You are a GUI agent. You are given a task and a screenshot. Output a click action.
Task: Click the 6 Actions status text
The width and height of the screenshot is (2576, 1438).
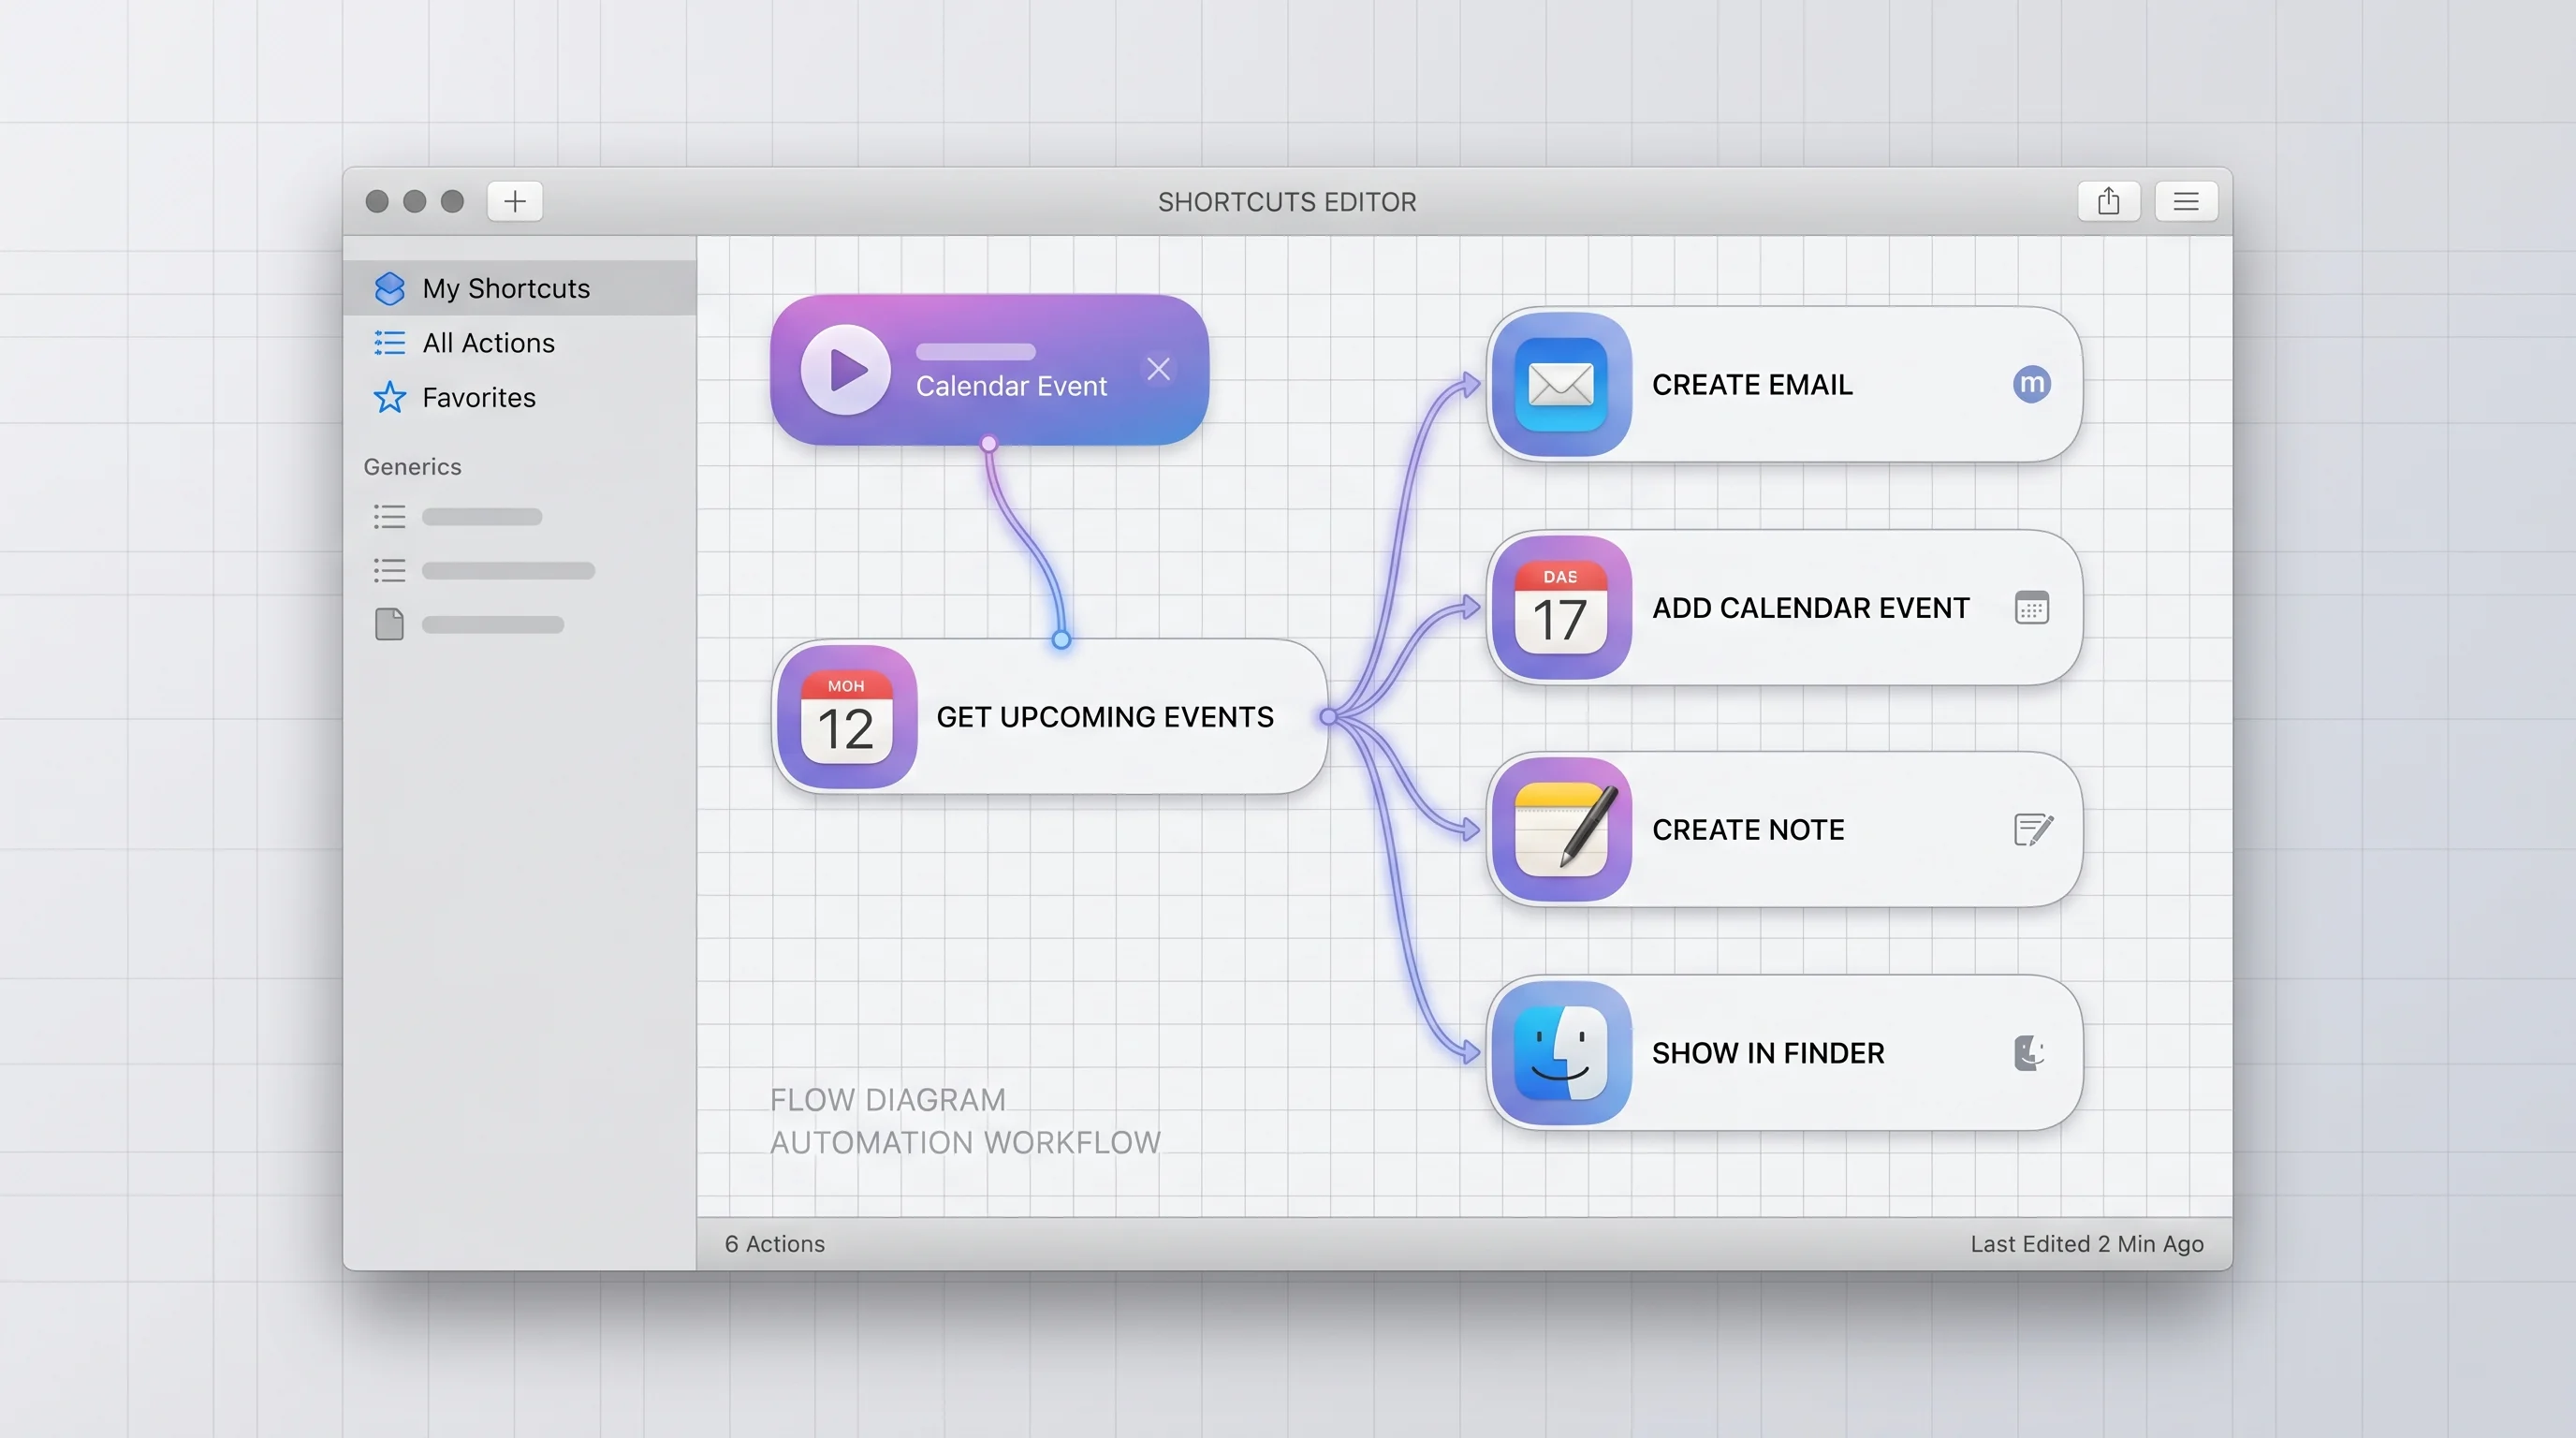775,1243
